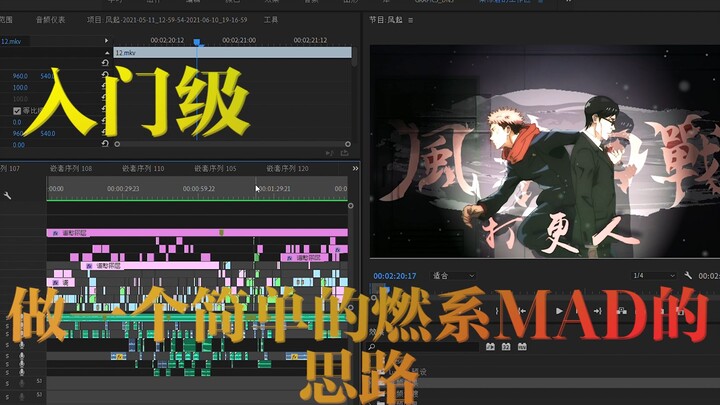Click the effect controls playhead marker
This screenshot has height=405, width=720.
point(197,42)
